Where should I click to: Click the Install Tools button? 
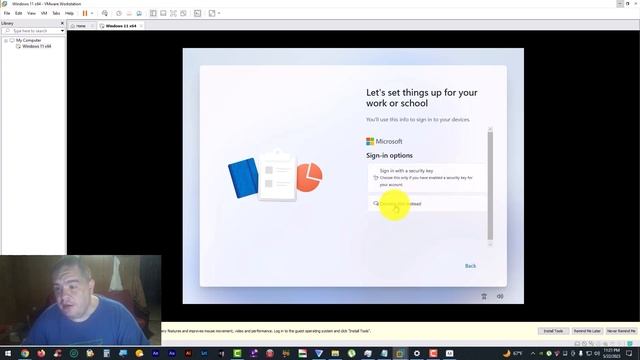(553, 331)
